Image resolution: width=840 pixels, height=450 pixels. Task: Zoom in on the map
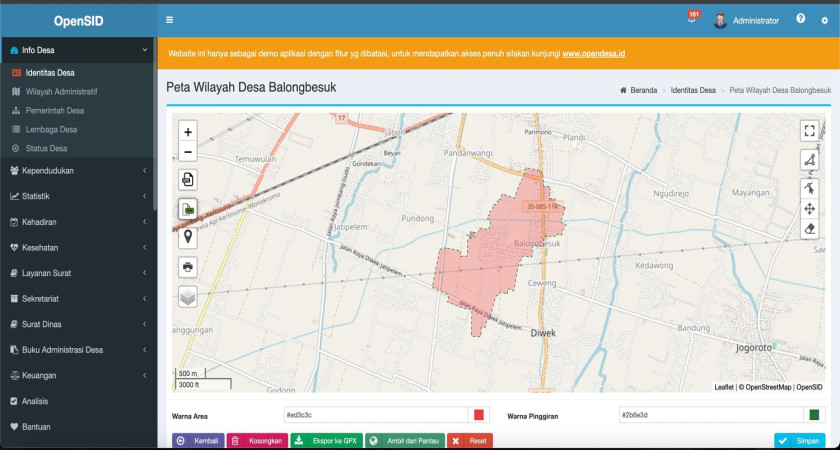click(x=188, y=132)
